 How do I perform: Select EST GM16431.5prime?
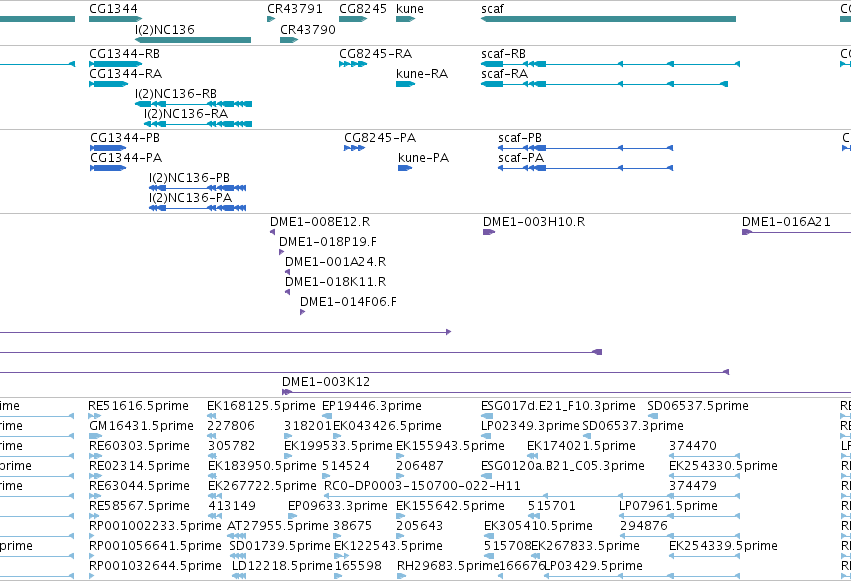[96, 436]
